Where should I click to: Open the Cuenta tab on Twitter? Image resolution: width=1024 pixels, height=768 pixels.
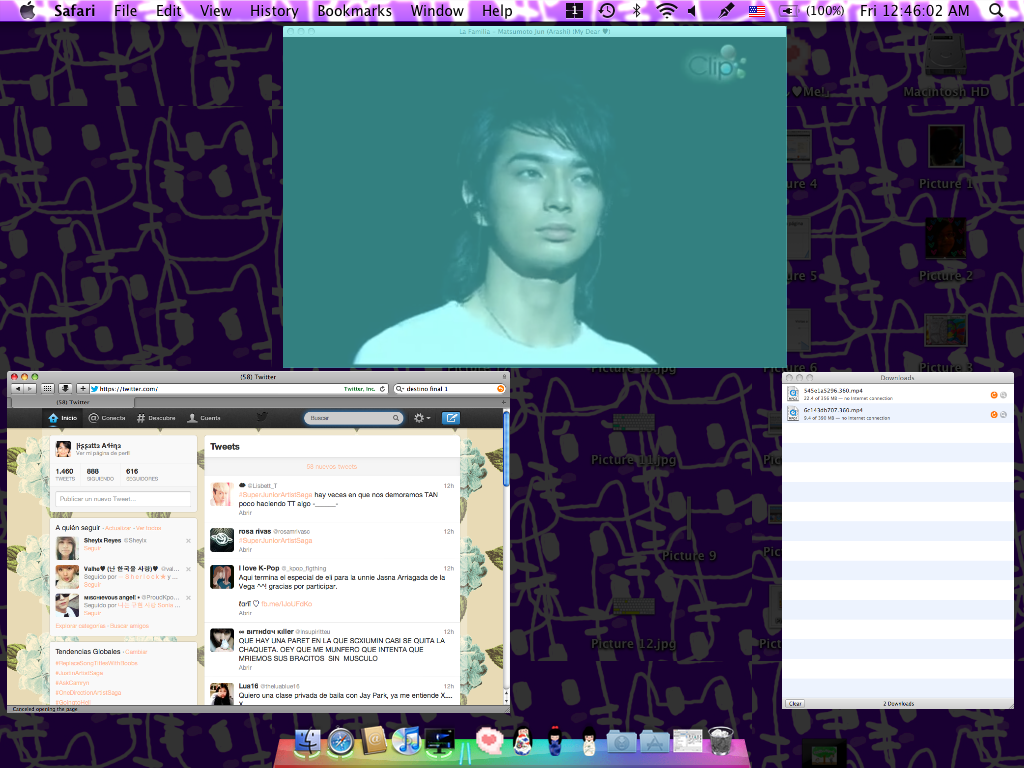pyautogui.click(x=204, y=418)
